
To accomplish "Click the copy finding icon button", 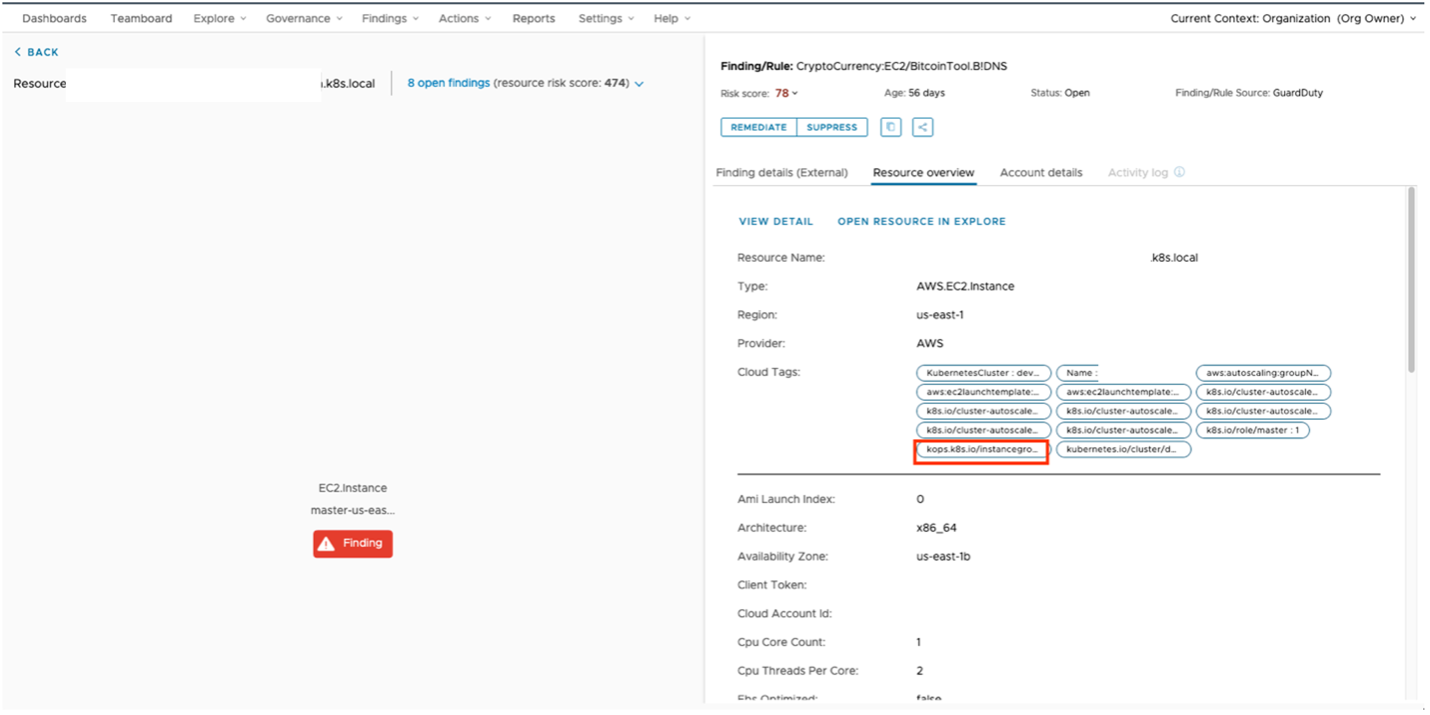I will 890,127.
